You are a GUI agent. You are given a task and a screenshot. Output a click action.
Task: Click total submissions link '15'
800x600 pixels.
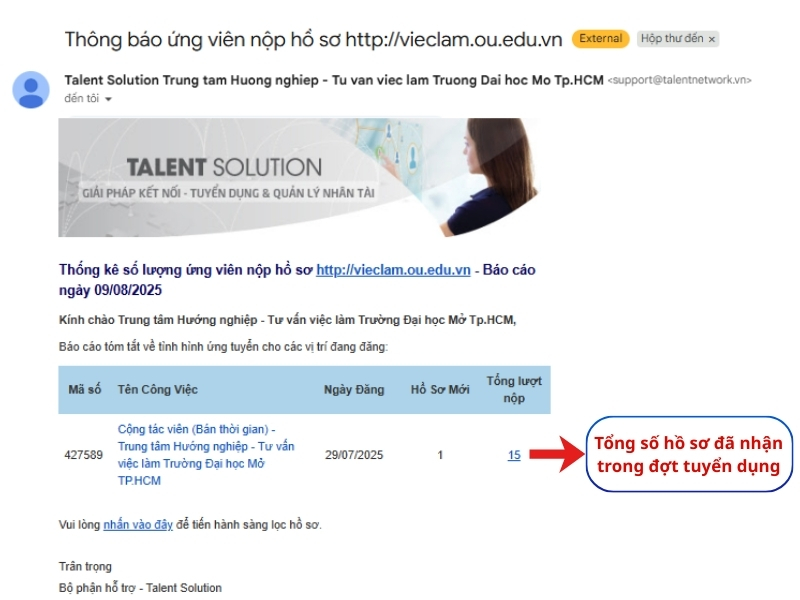[x=514, y=455]
